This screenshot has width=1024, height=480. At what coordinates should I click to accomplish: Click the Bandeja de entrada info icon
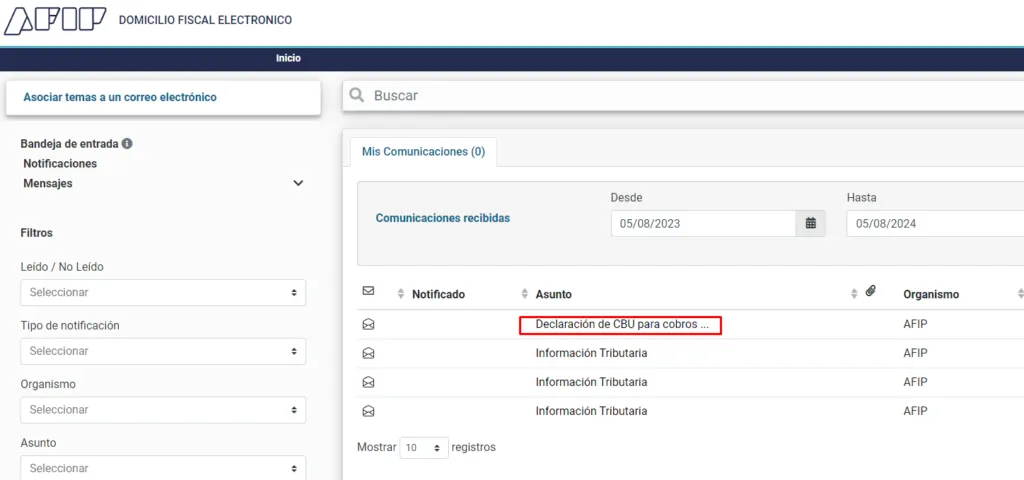(x=127, y=143)
